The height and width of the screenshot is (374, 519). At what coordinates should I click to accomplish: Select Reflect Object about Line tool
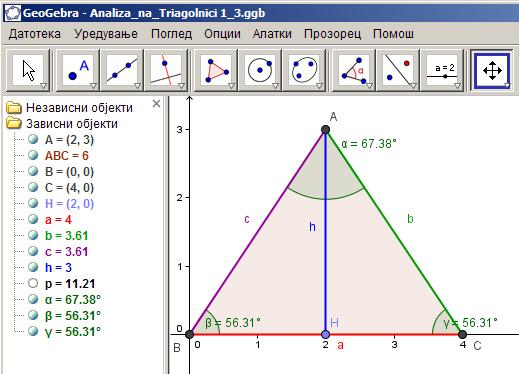[398, 70]
